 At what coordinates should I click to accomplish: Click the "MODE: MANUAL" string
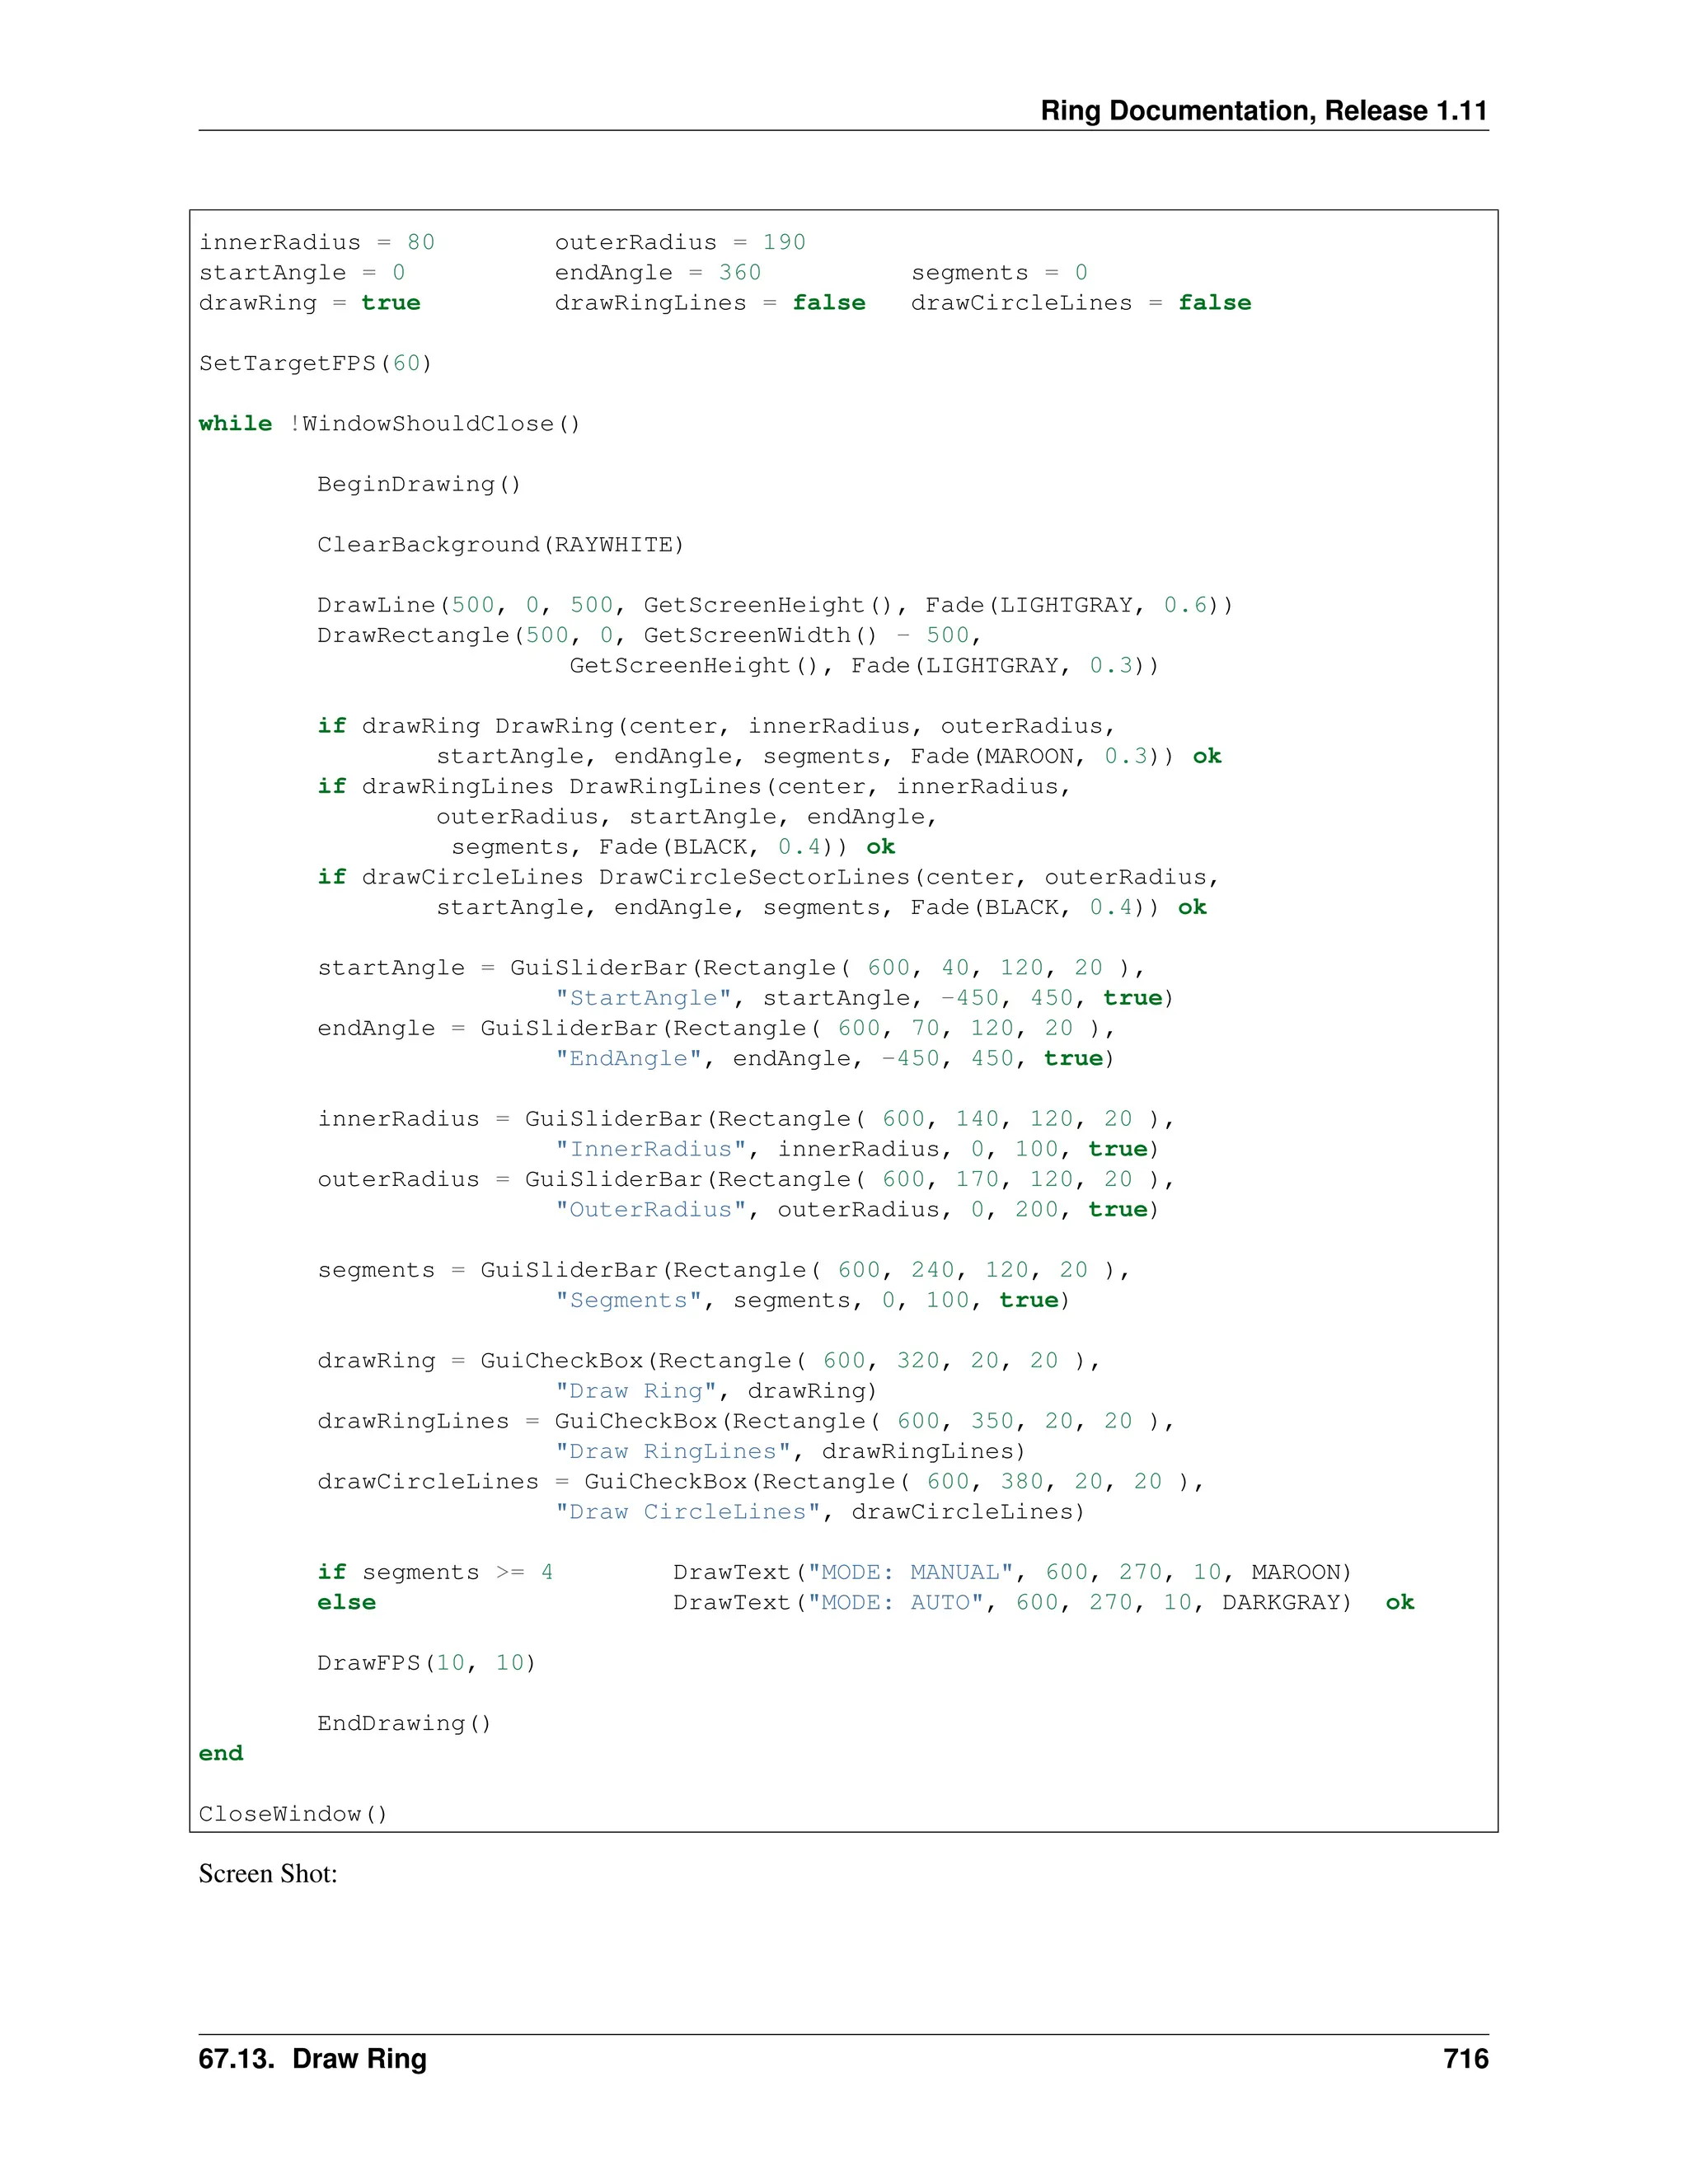tap(910, 1572)
